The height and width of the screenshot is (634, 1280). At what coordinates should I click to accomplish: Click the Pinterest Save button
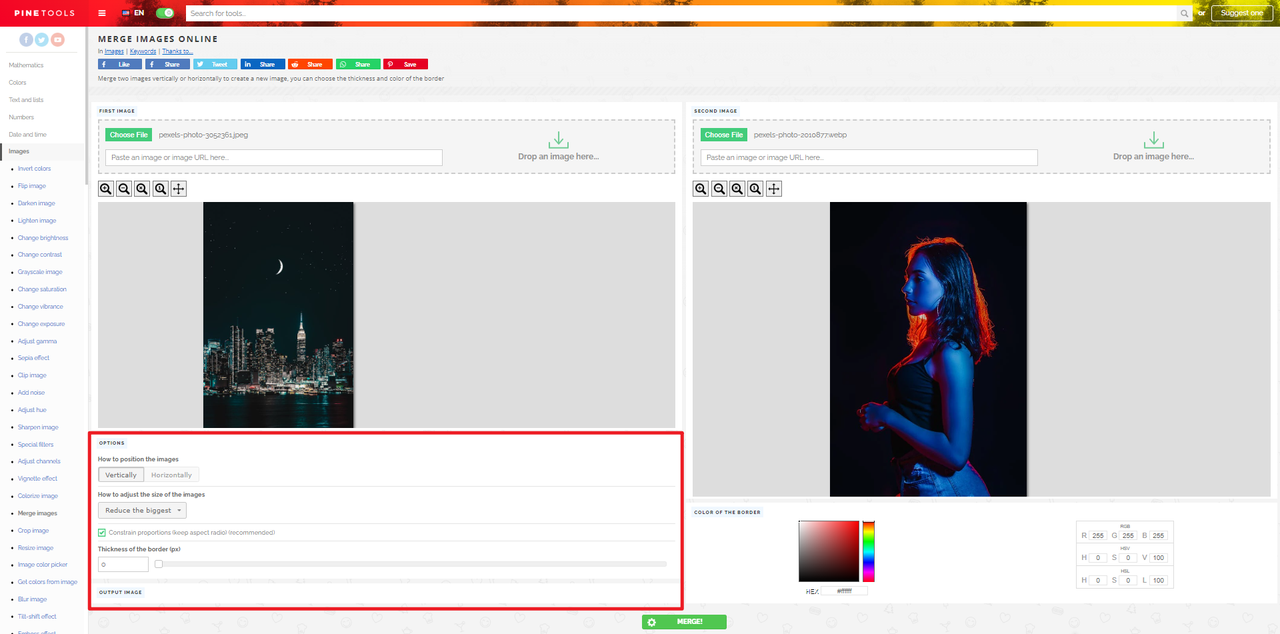(x=405, y=64)
